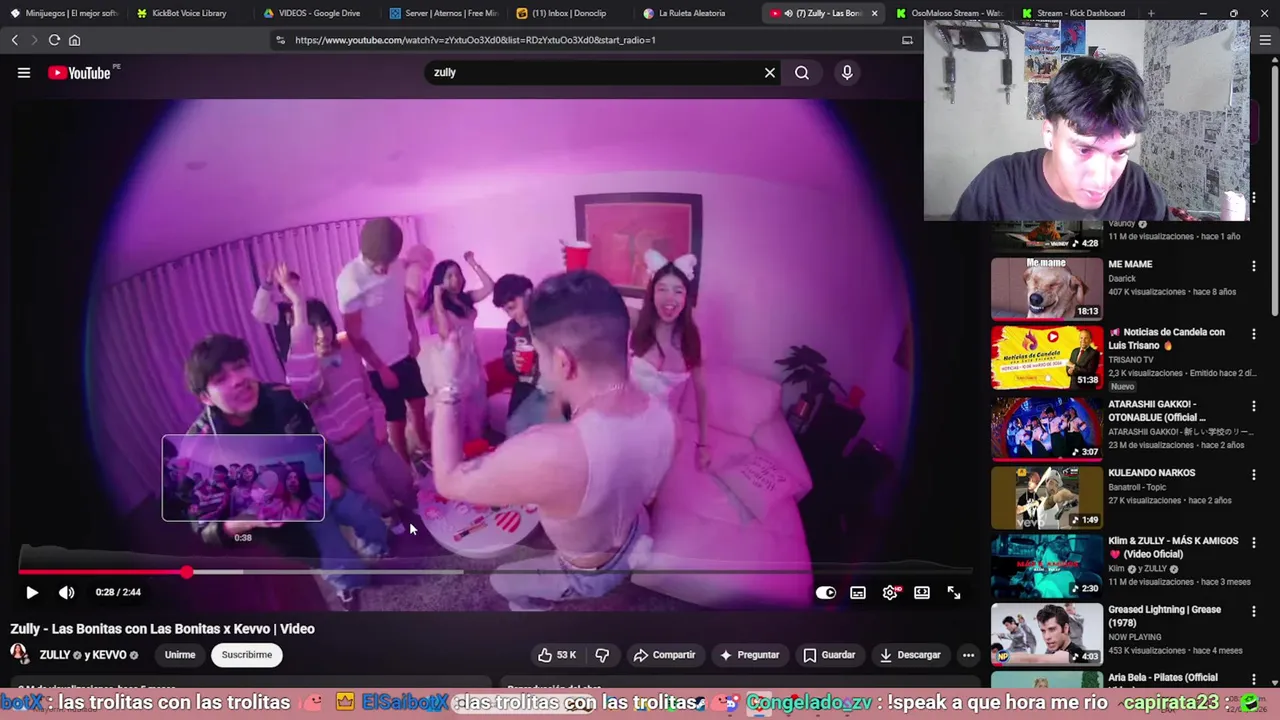Viewport: 1280px width, 720px height.
Task: Open options for KULEANDO NARKOS video
Action: pos(1253,474)
